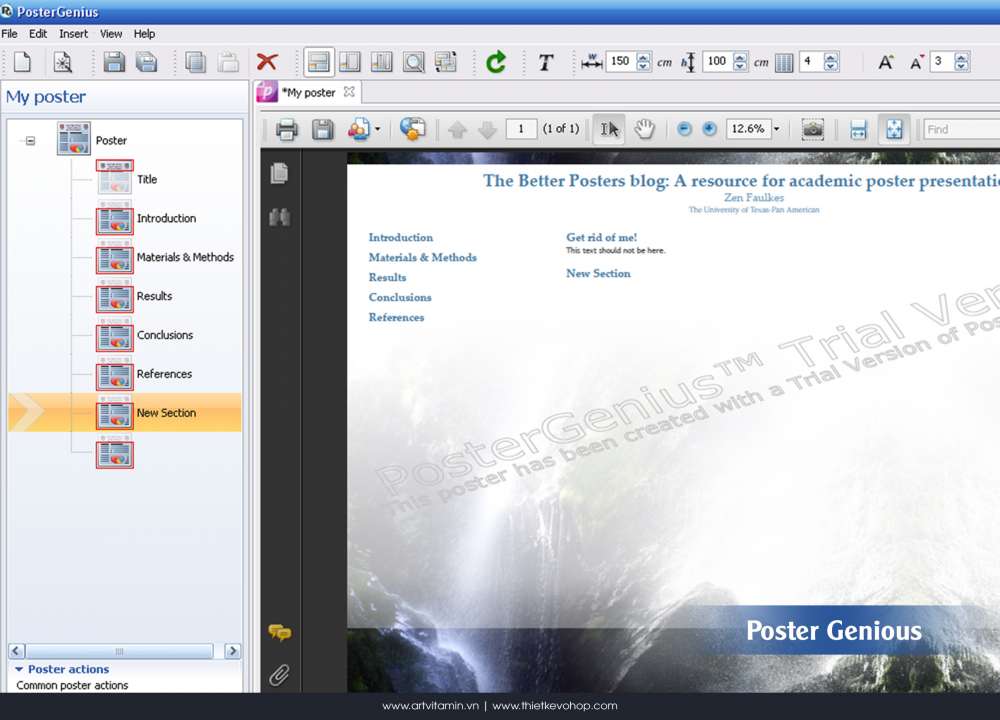This screenshot has width=1000, height=720.
Task: Click the Find search field
Action: click(x=960, y=129)
